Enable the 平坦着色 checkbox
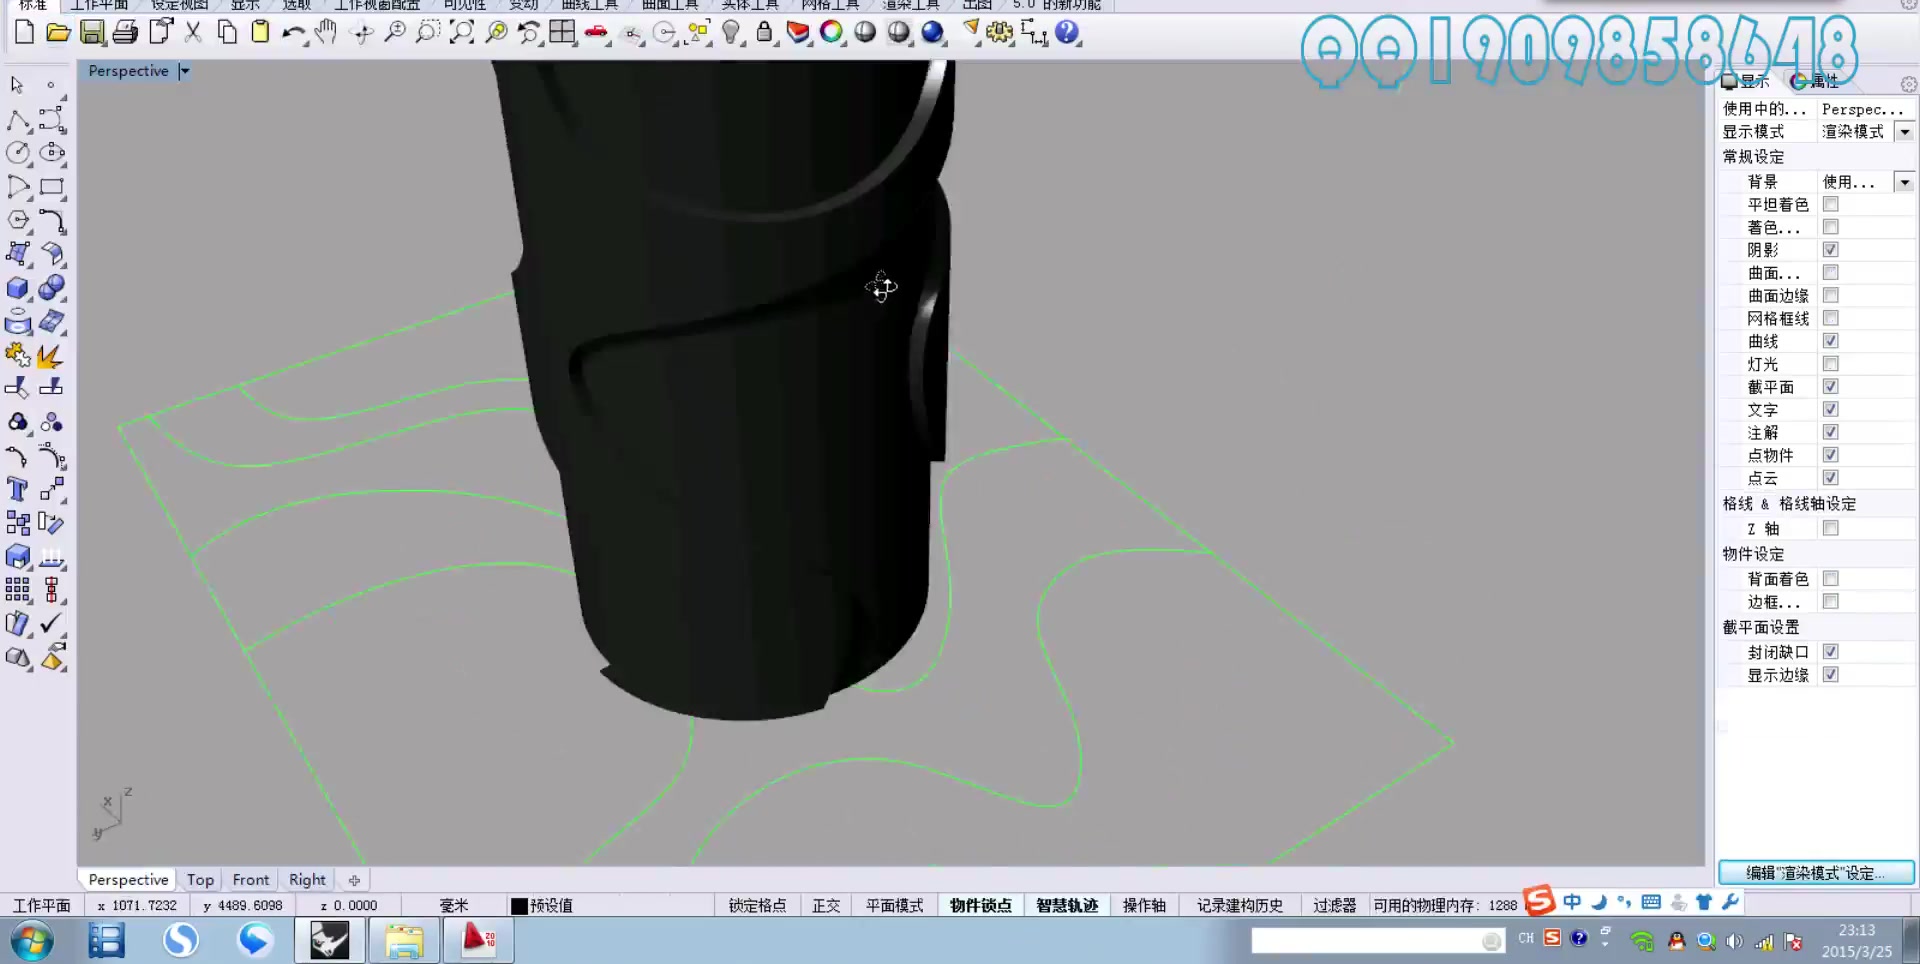This screenshot has height=964, width=1920. (1830, 204)
